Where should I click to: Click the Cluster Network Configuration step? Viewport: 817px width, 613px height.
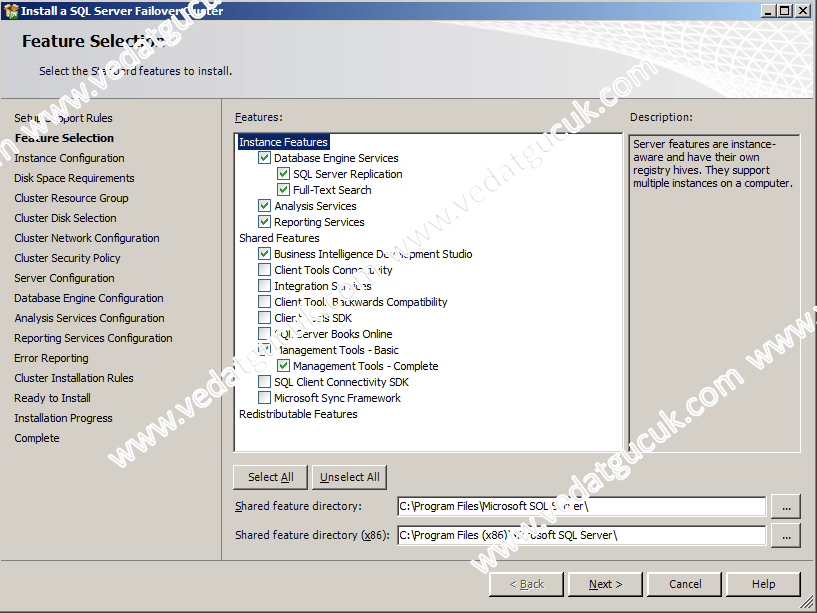(x=86, y=238)
